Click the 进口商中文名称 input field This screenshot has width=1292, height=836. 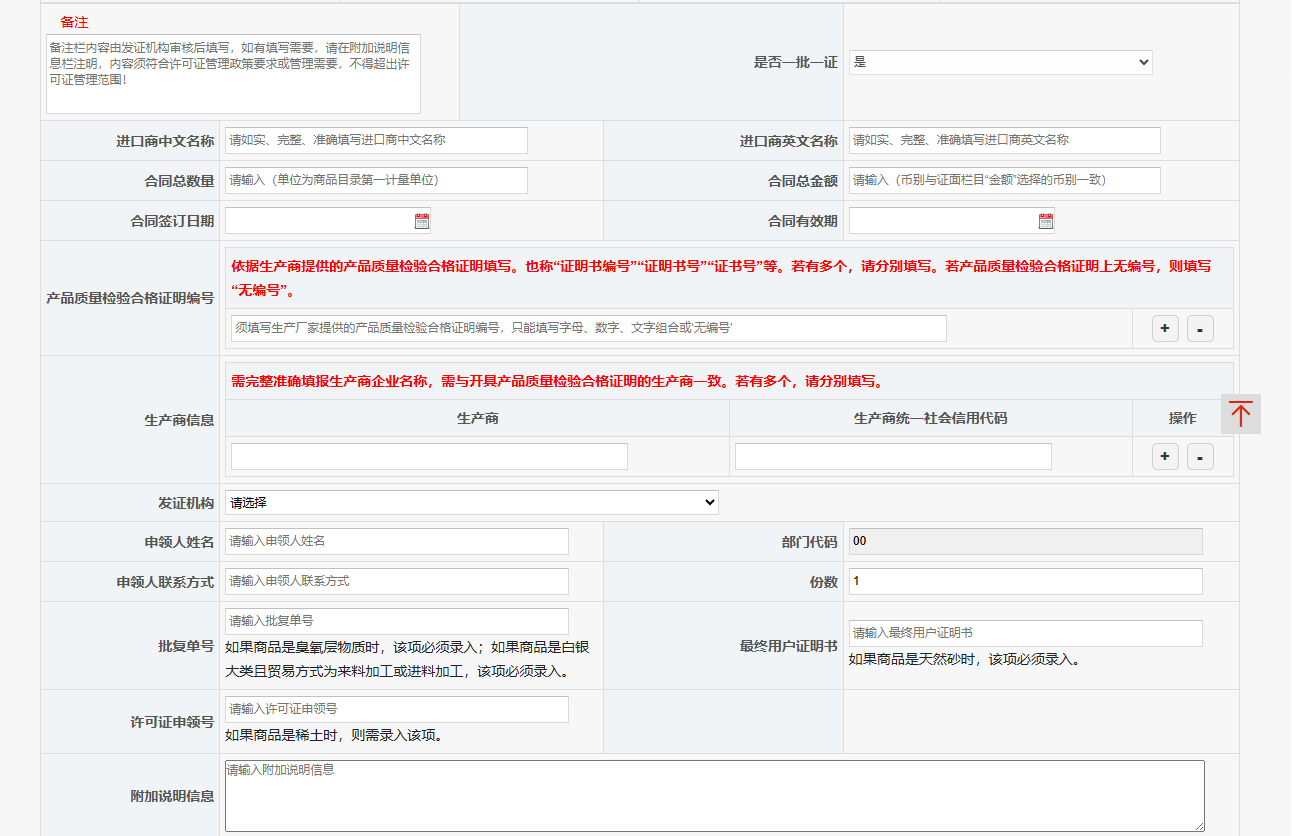376,141
